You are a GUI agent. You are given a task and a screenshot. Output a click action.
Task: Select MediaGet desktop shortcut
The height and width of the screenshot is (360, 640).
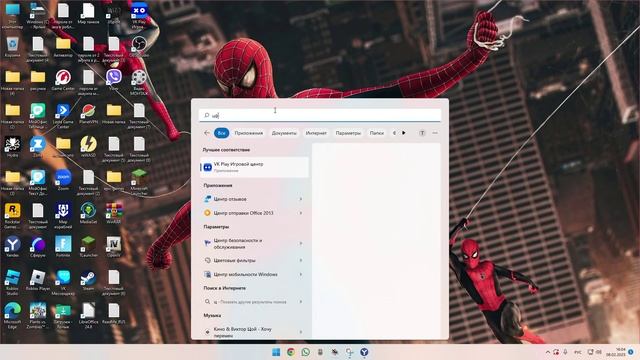tap(88, 213)
